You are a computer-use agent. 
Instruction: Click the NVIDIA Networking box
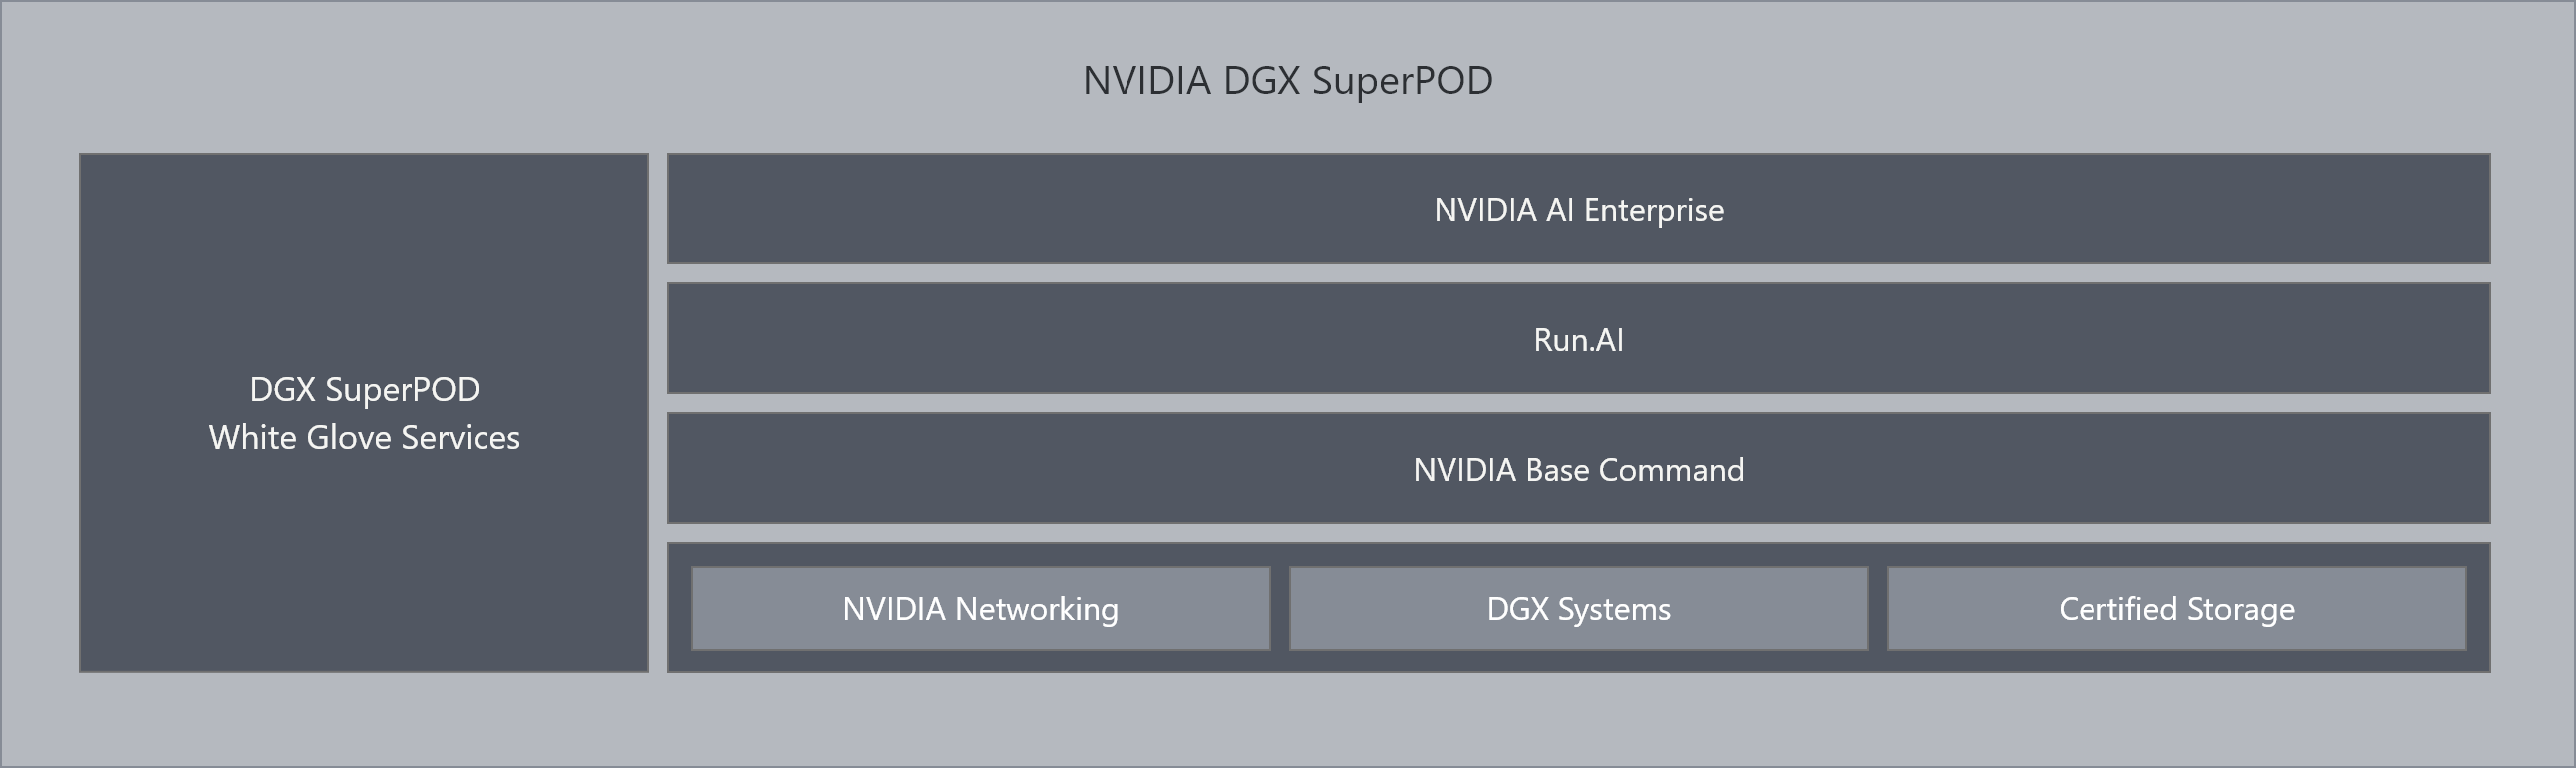[x=980, y=608]
